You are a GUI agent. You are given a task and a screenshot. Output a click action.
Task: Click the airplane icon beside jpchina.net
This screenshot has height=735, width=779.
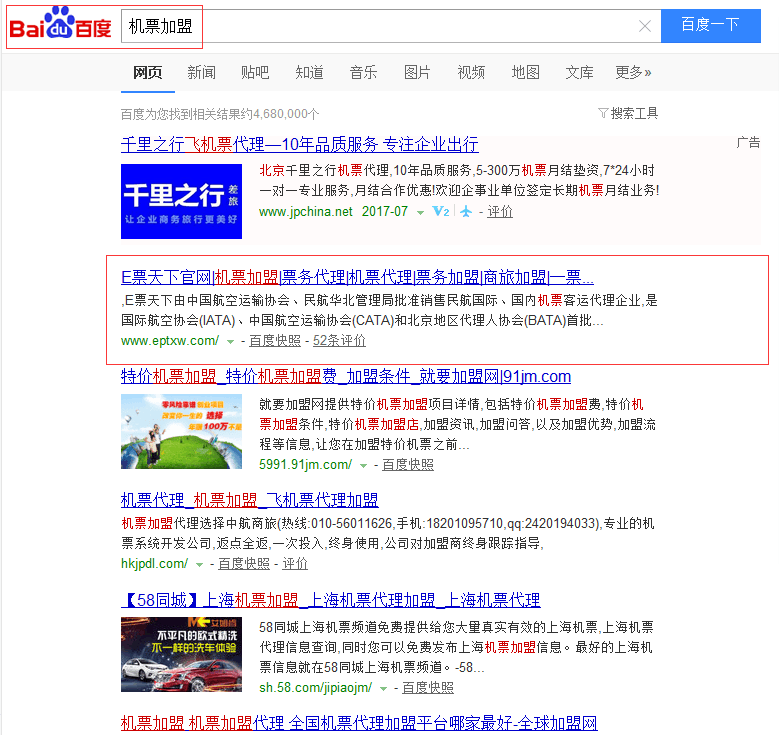pyautogui.click(x=466, y=212)
